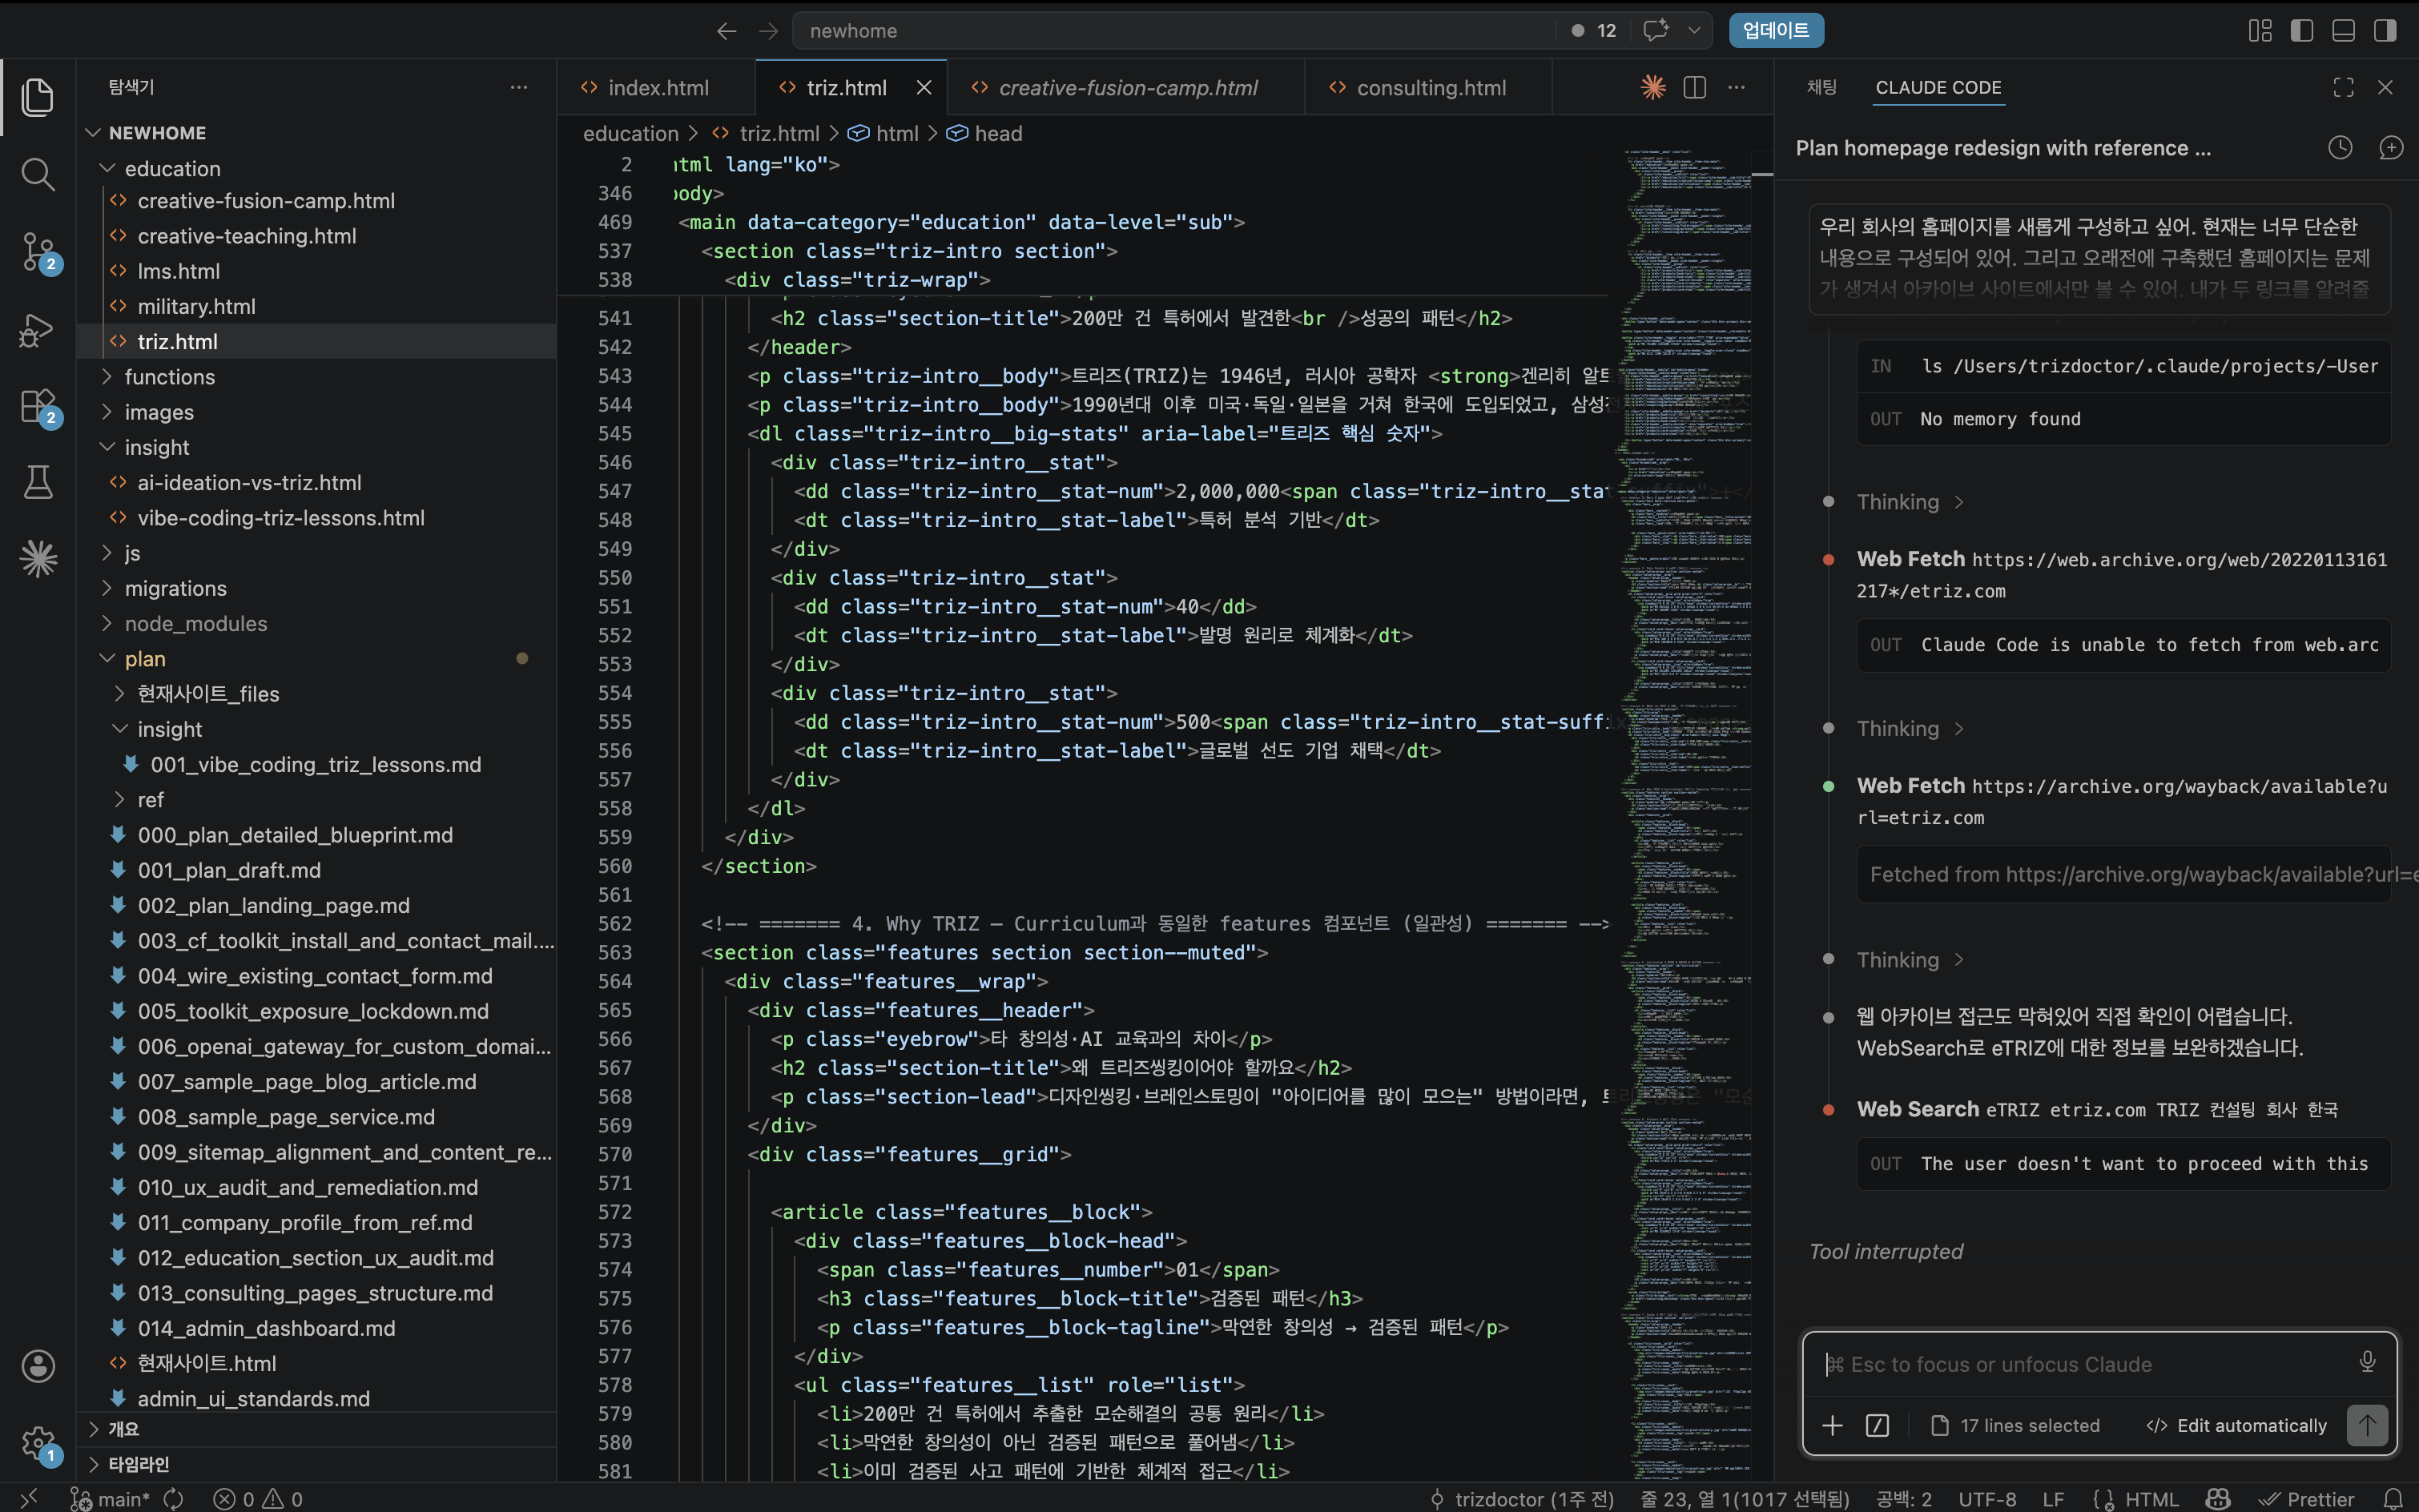Click microphone icon in Claude input
The height and width of the screenshot is (1512, 2419).
pos(2367,1362)
